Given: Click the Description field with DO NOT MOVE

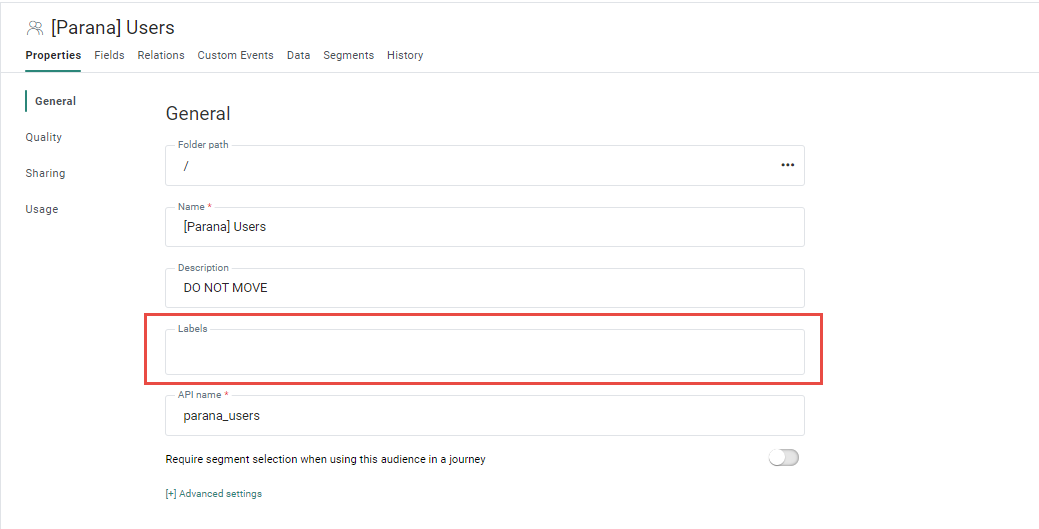Looking at the screenshot, I should tap(484, 288).
